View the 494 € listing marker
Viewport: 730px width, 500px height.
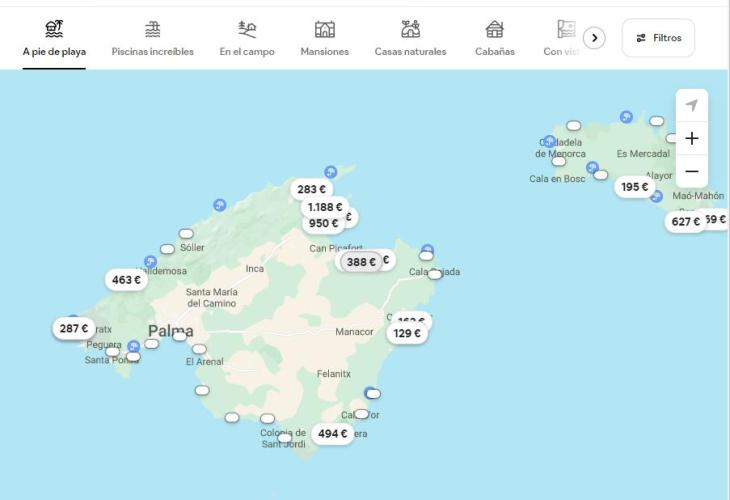pyautogui.click(x=332, y=433)
